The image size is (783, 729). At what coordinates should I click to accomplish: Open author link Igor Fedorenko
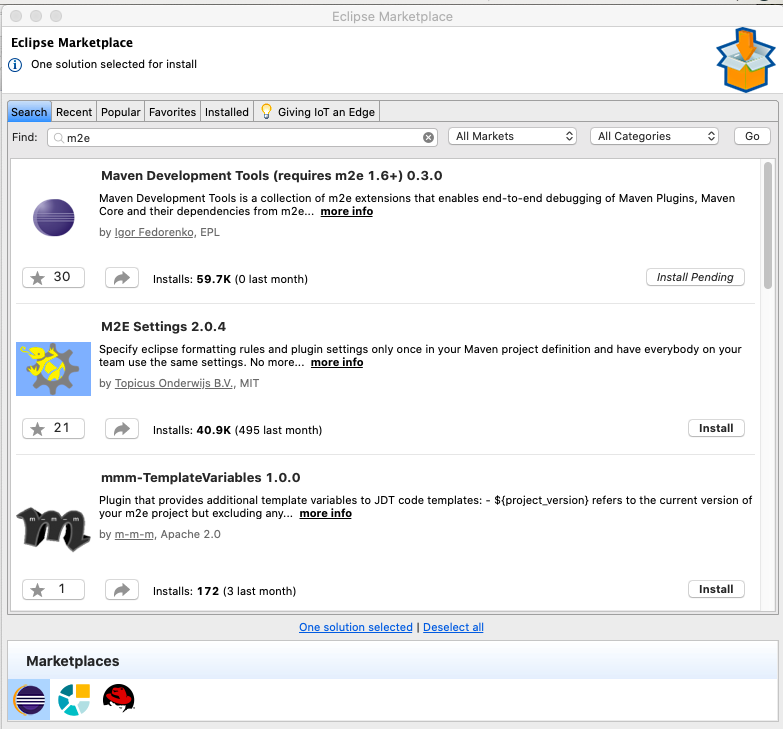click(x=154, y=232)
